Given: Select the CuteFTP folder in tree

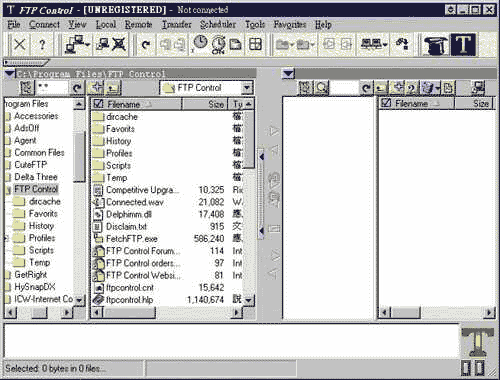Looking at the screenshot, I should pyautogui.click(x=31, y=165).
